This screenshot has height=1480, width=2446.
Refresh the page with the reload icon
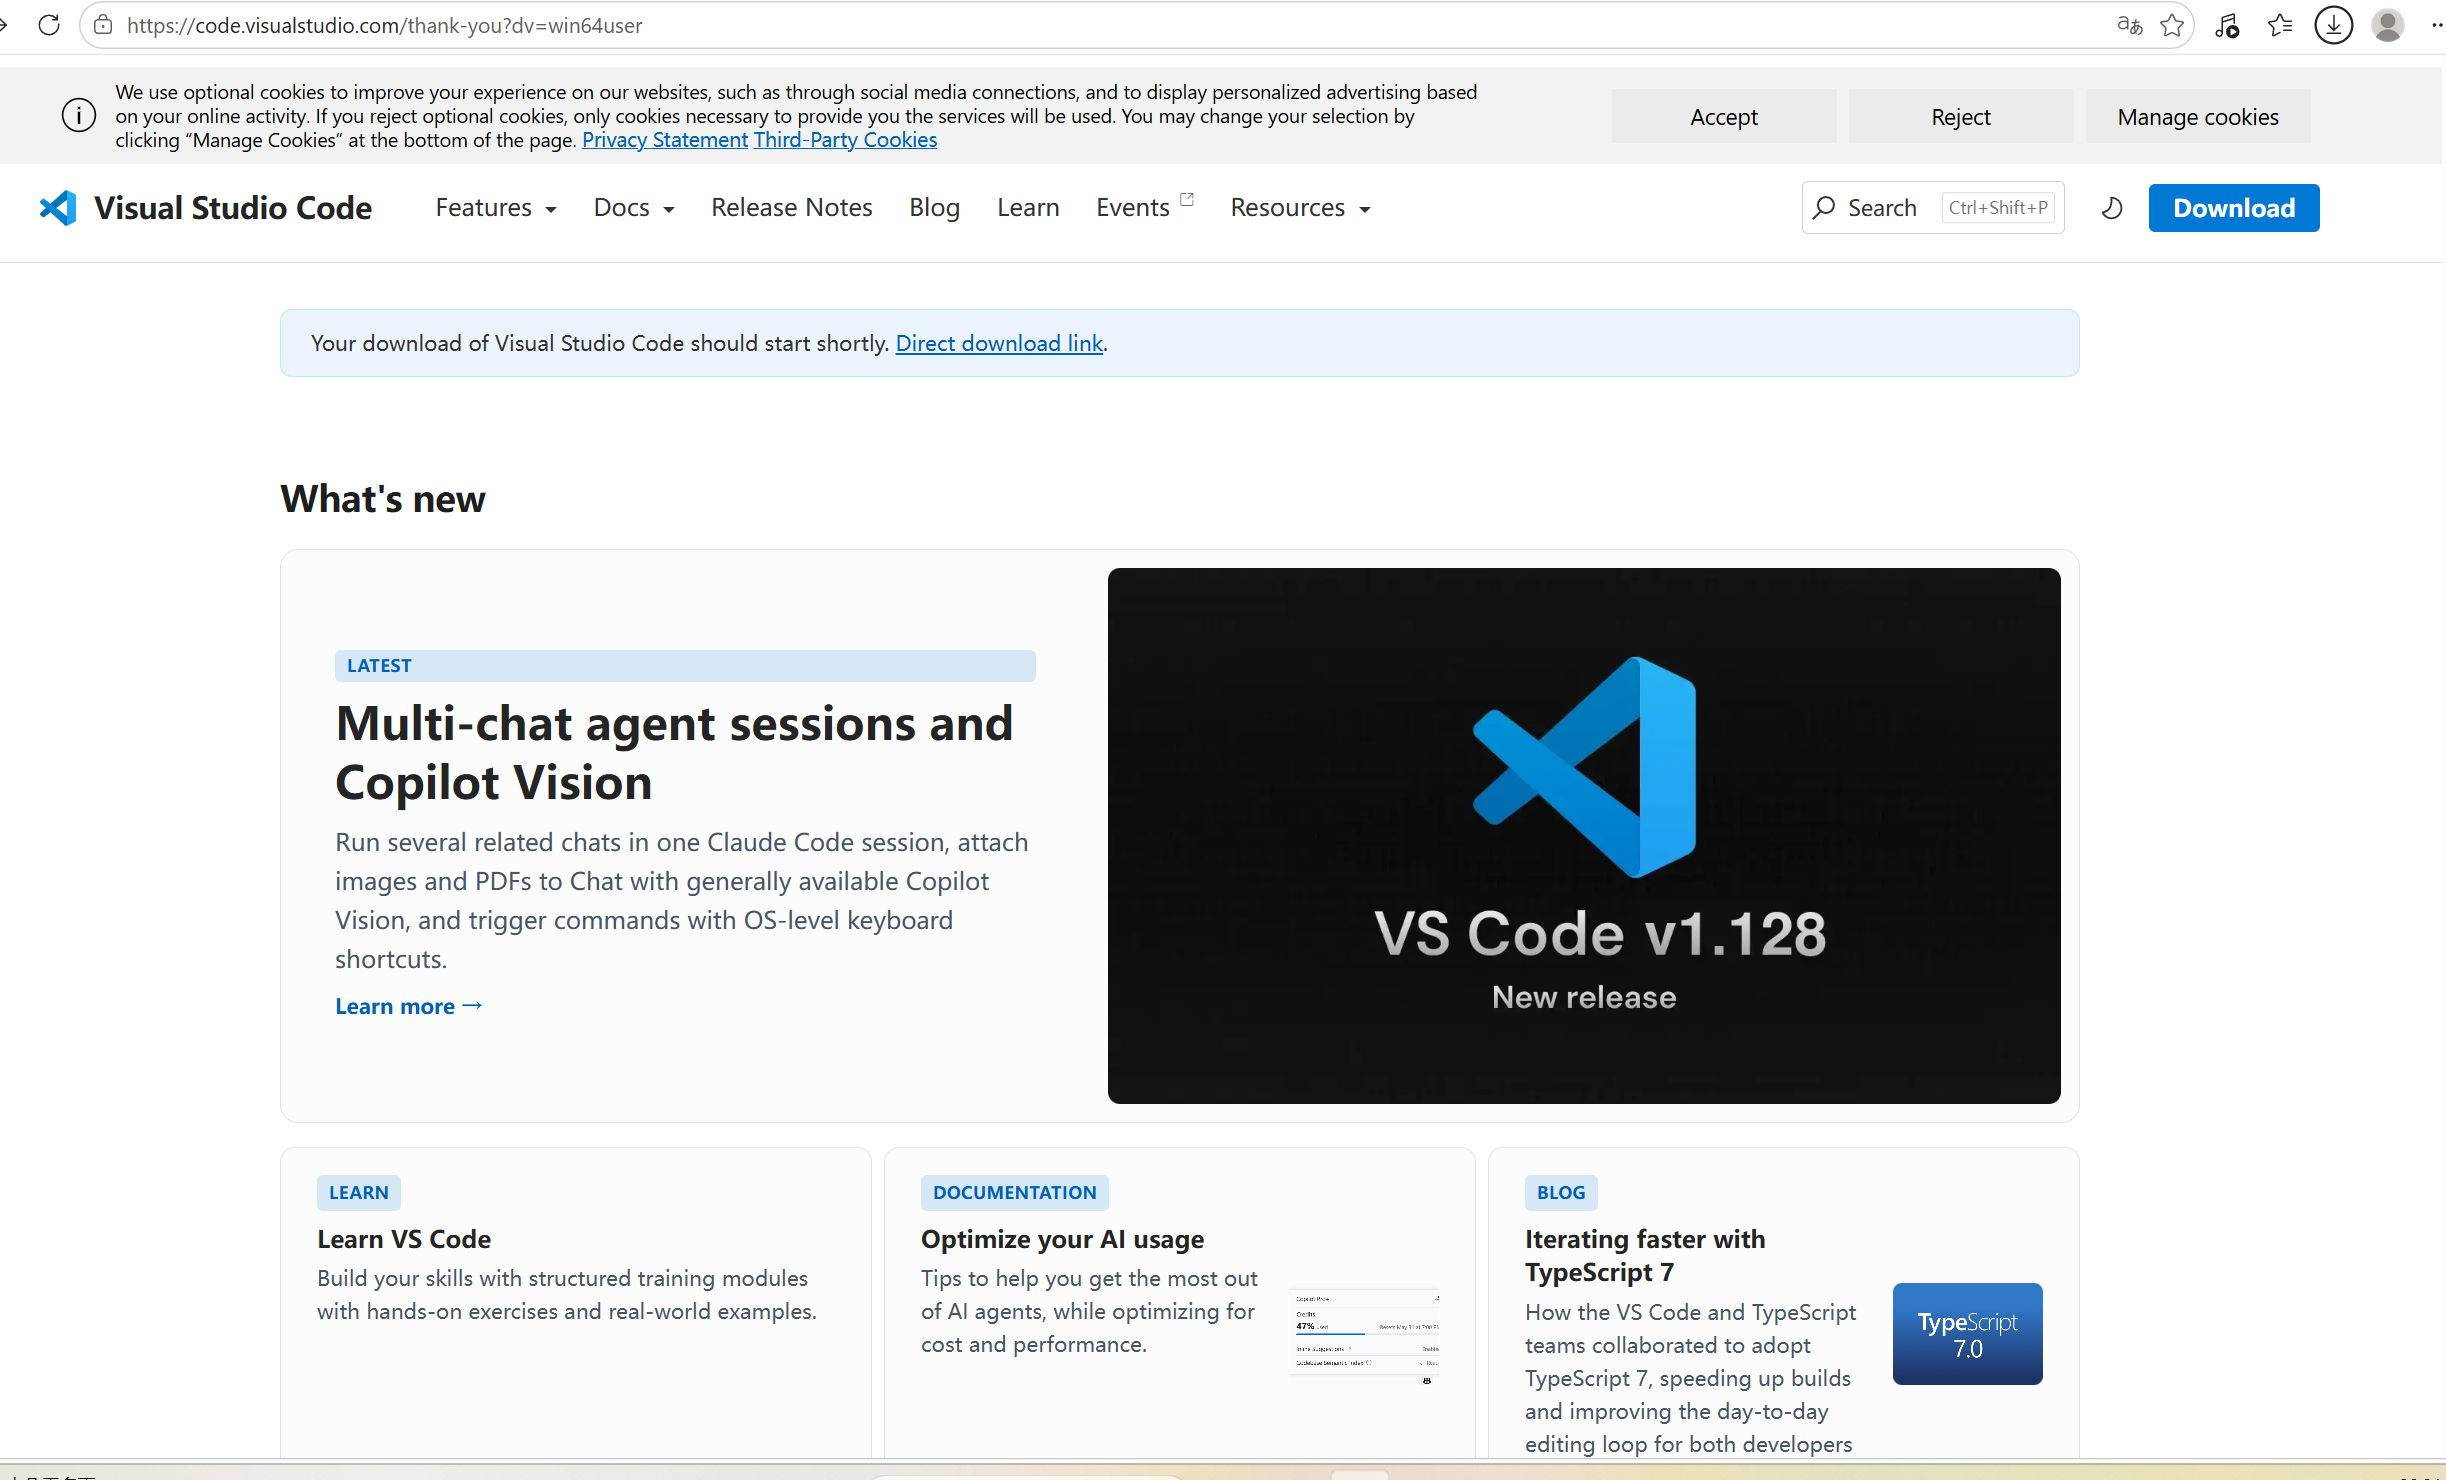click(48, 25)
